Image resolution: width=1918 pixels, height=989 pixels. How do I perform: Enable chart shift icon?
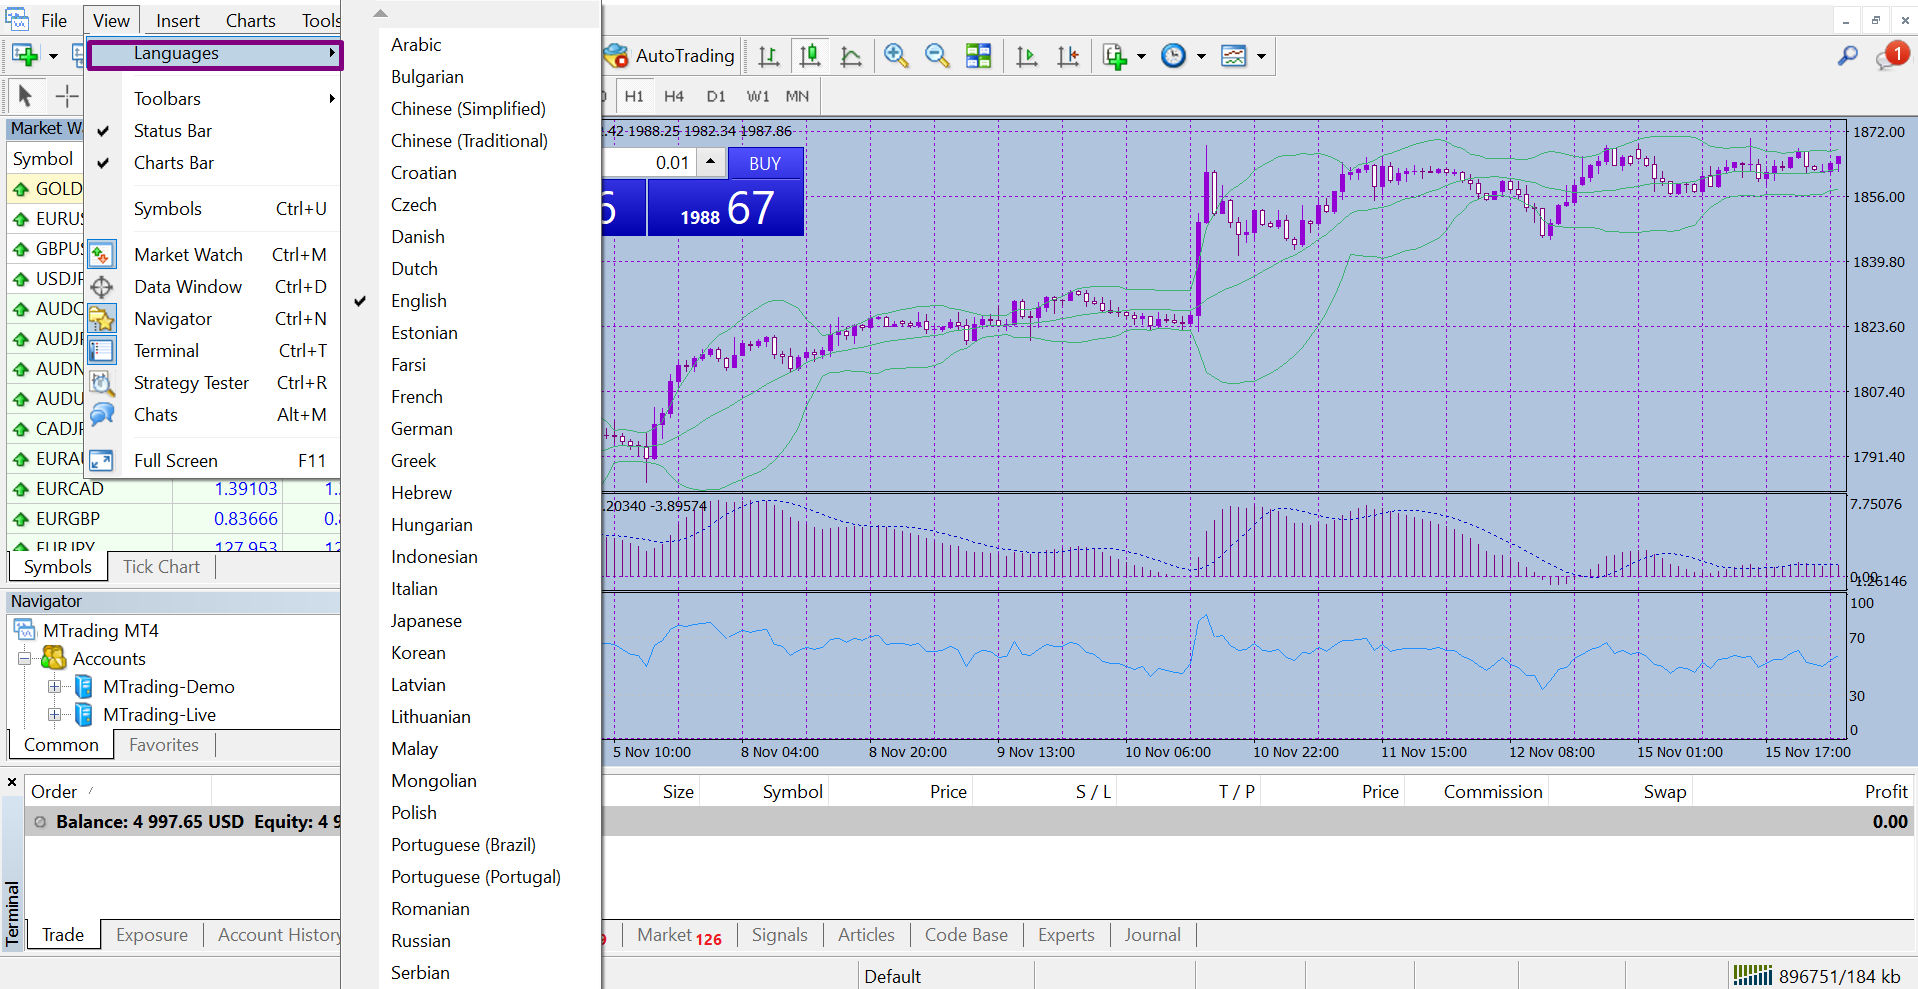click(x=1068, y=56)
